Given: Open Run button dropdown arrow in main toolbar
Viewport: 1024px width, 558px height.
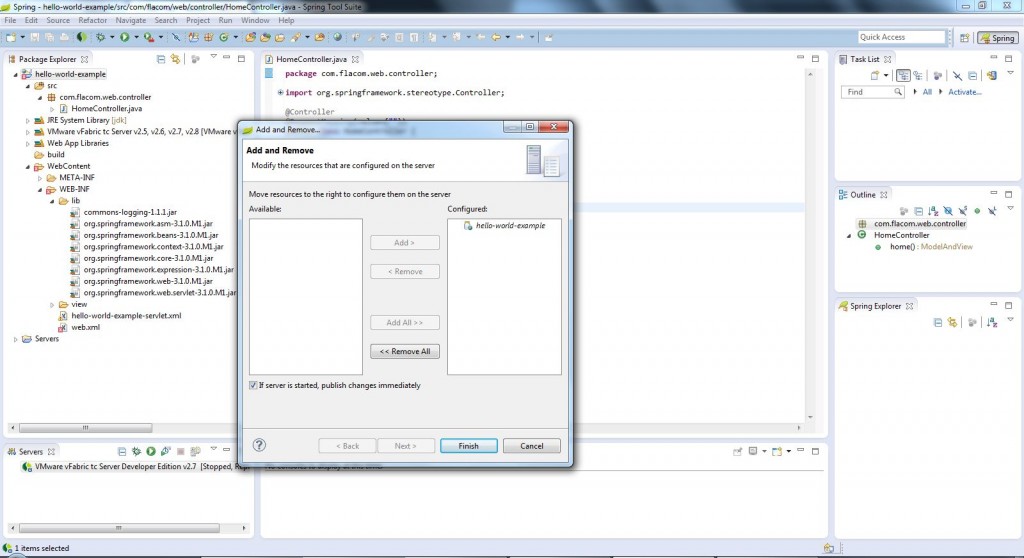Looking at the screenshot, I should [x=136, y=37].
